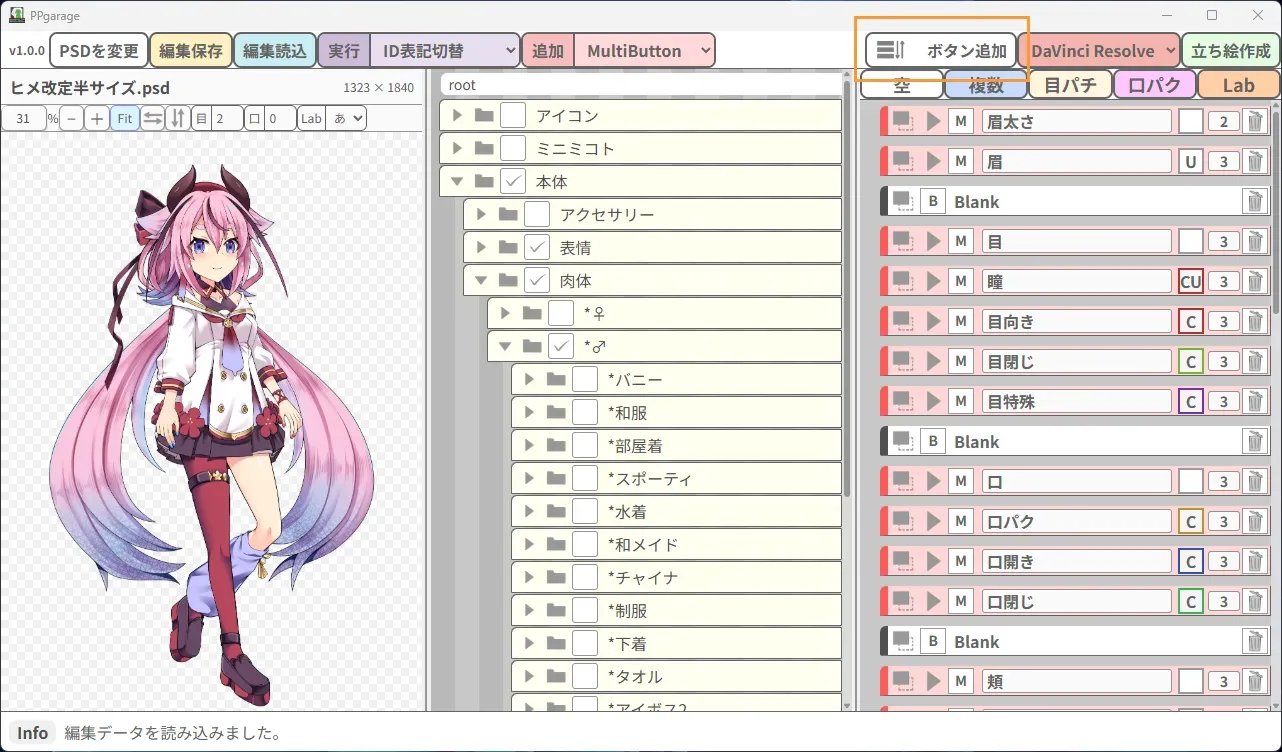Switch to the Lab tab
The width and height of the screenshot is (1282, 752).
click(1238, 85)
